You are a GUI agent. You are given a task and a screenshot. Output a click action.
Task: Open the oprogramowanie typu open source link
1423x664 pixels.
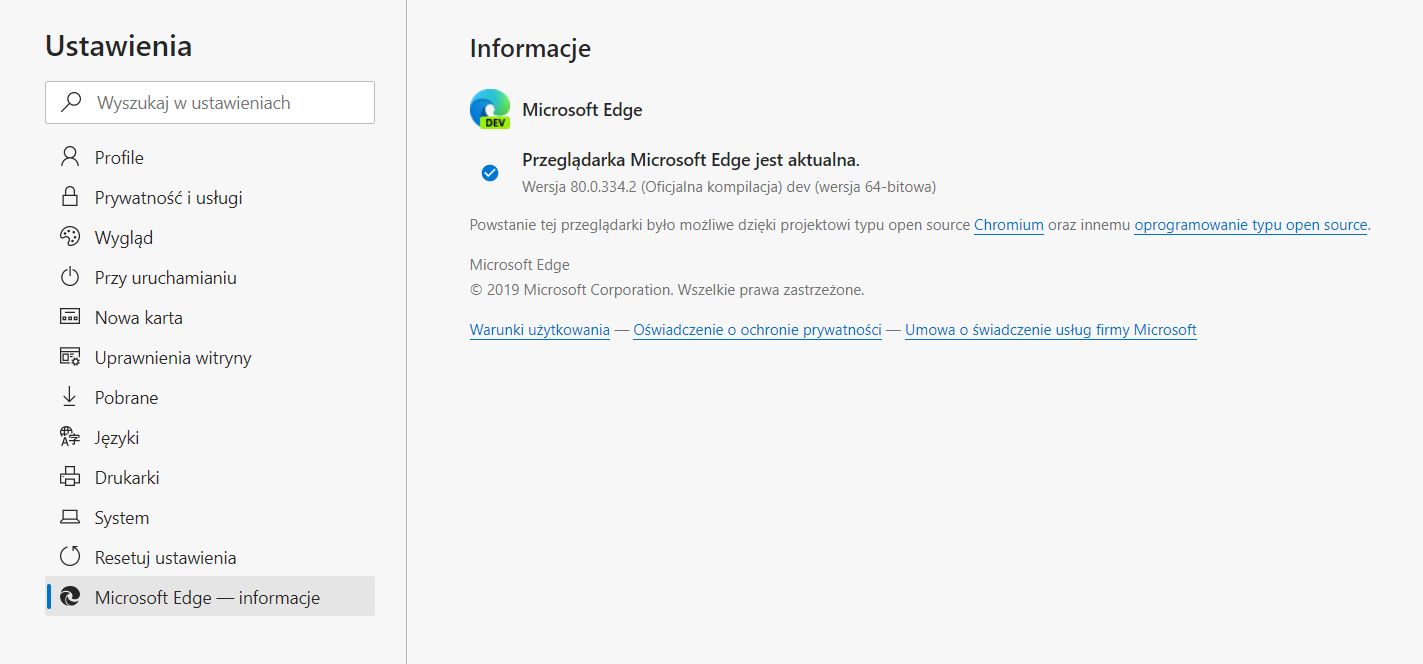pyautogui.click(x=1251, y=225)
